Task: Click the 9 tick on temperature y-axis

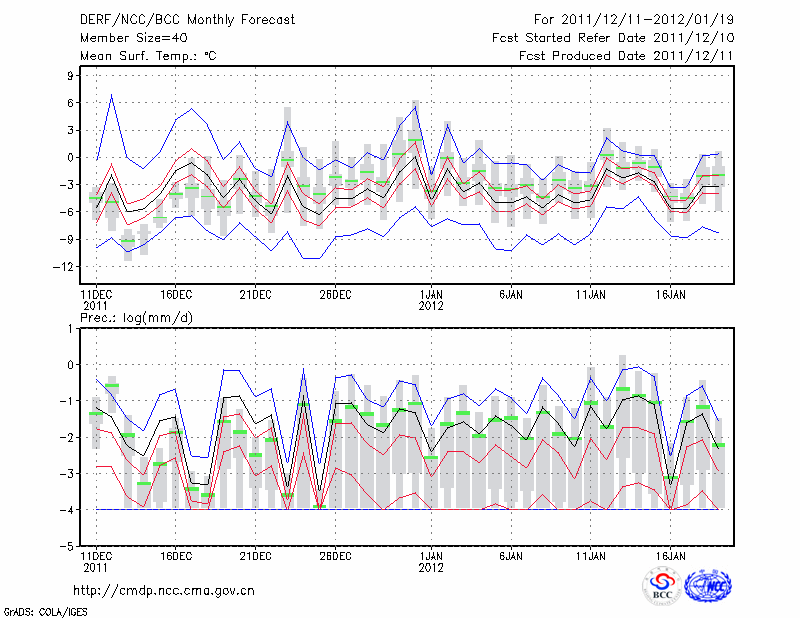Action: [x=70, y=75]
